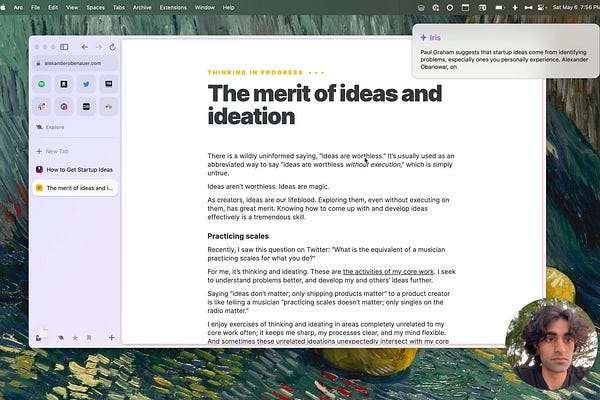The height and width of the screenshot is (400, 600).
Task: Open the Help menu
Action: tap(228, 7)
